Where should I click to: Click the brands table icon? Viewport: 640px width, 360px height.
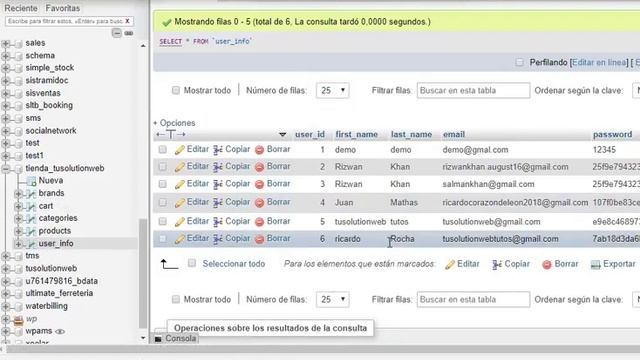tap(31, 193)
